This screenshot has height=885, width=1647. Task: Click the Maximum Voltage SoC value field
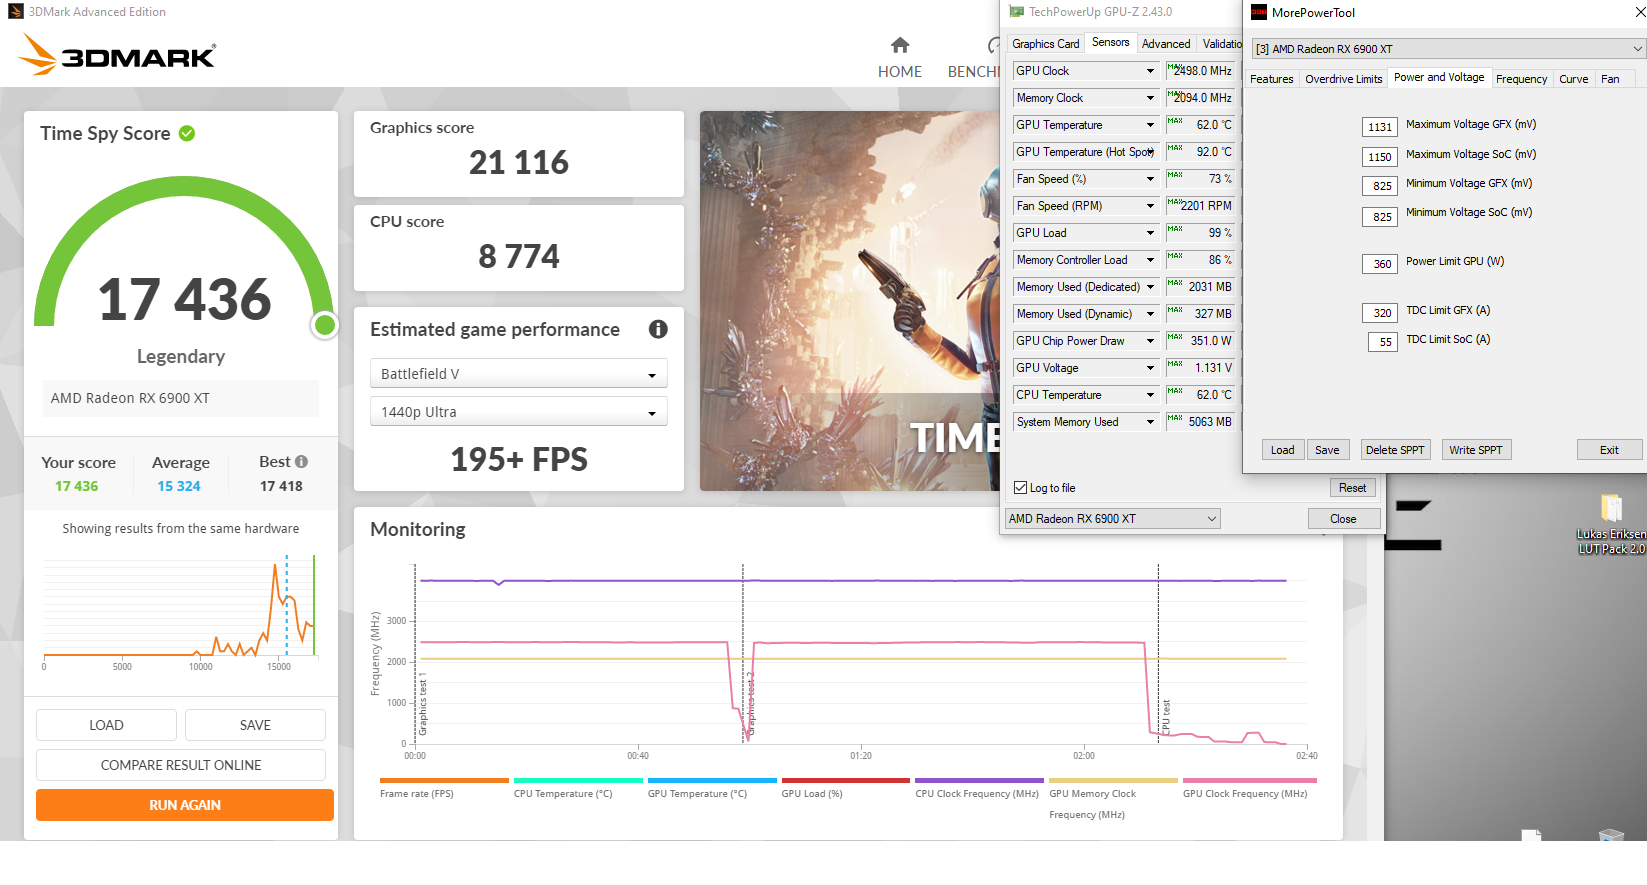[1380, 157]
